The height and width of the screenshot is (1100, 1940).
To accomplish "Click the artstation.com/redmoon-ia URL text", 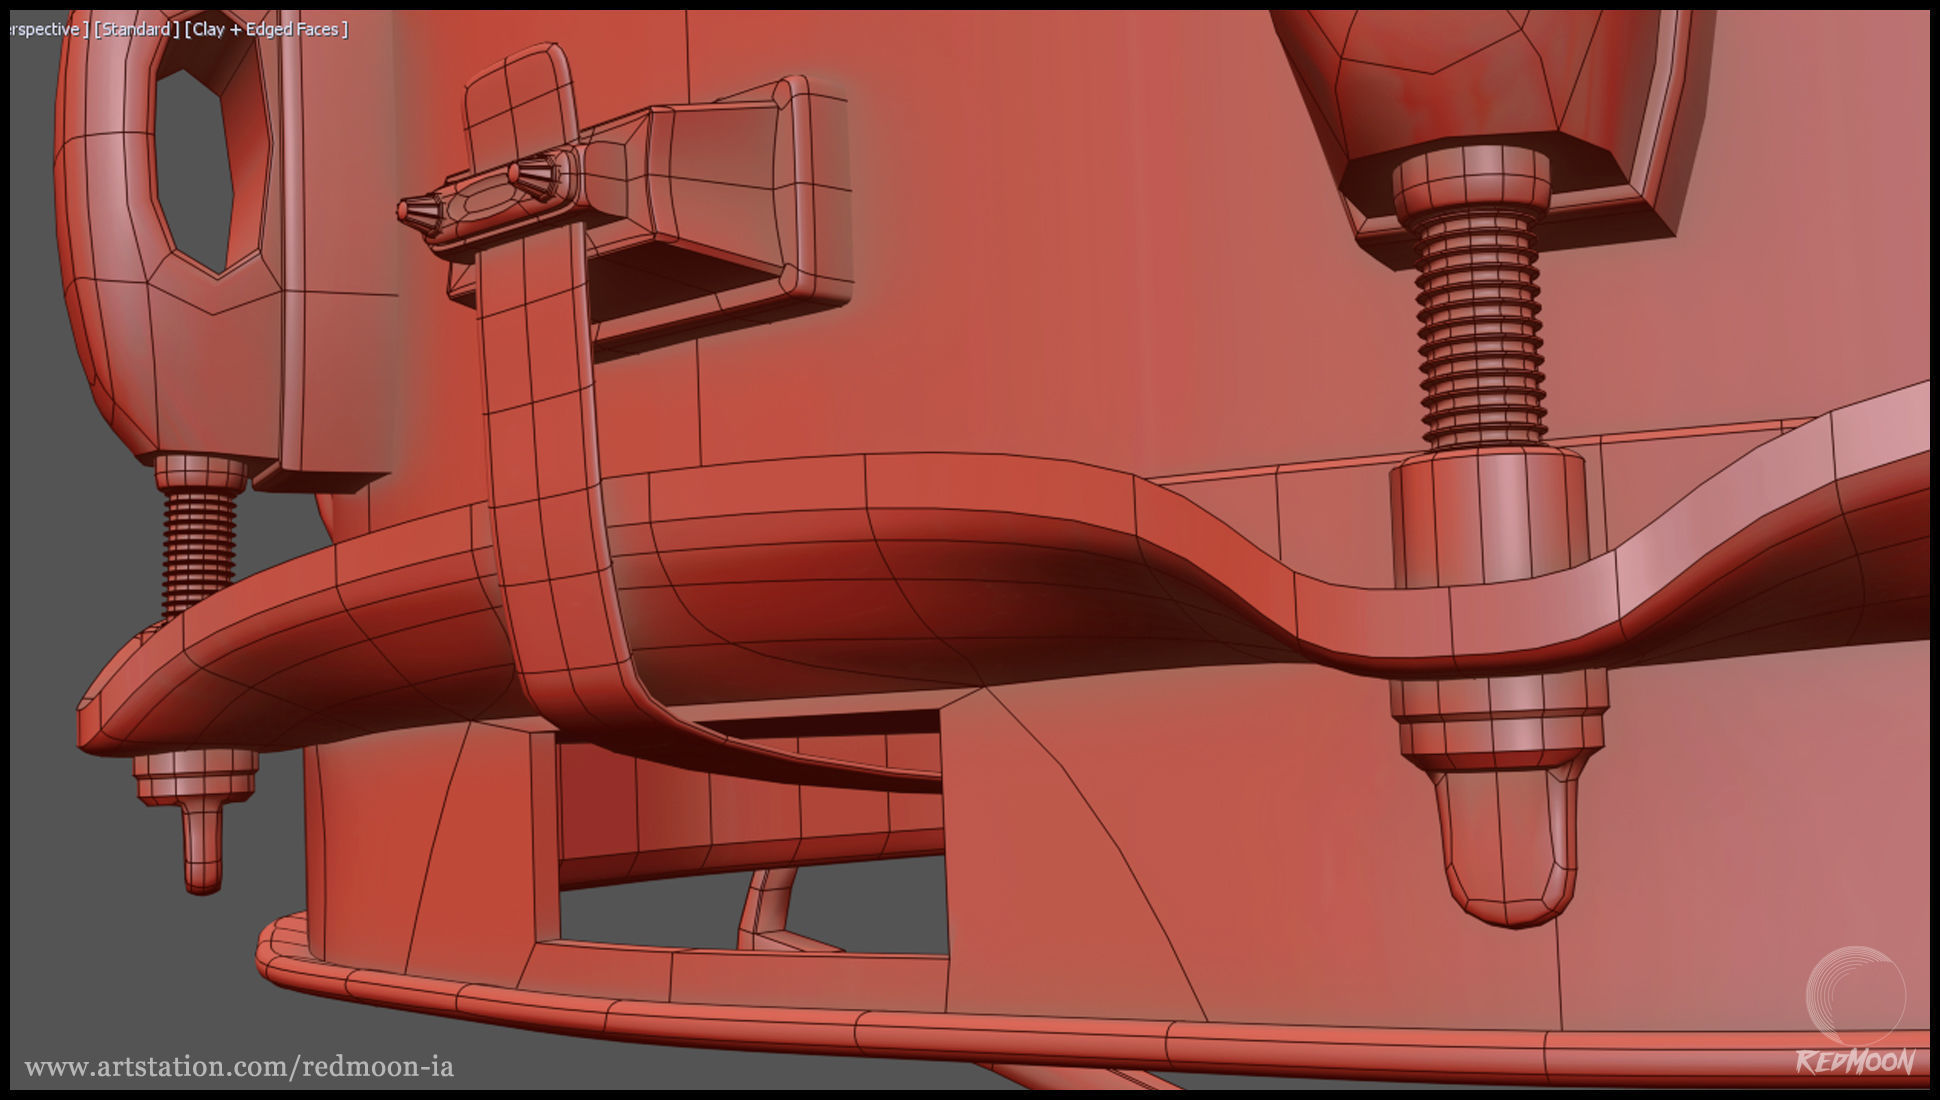I will click(239, 1067).
